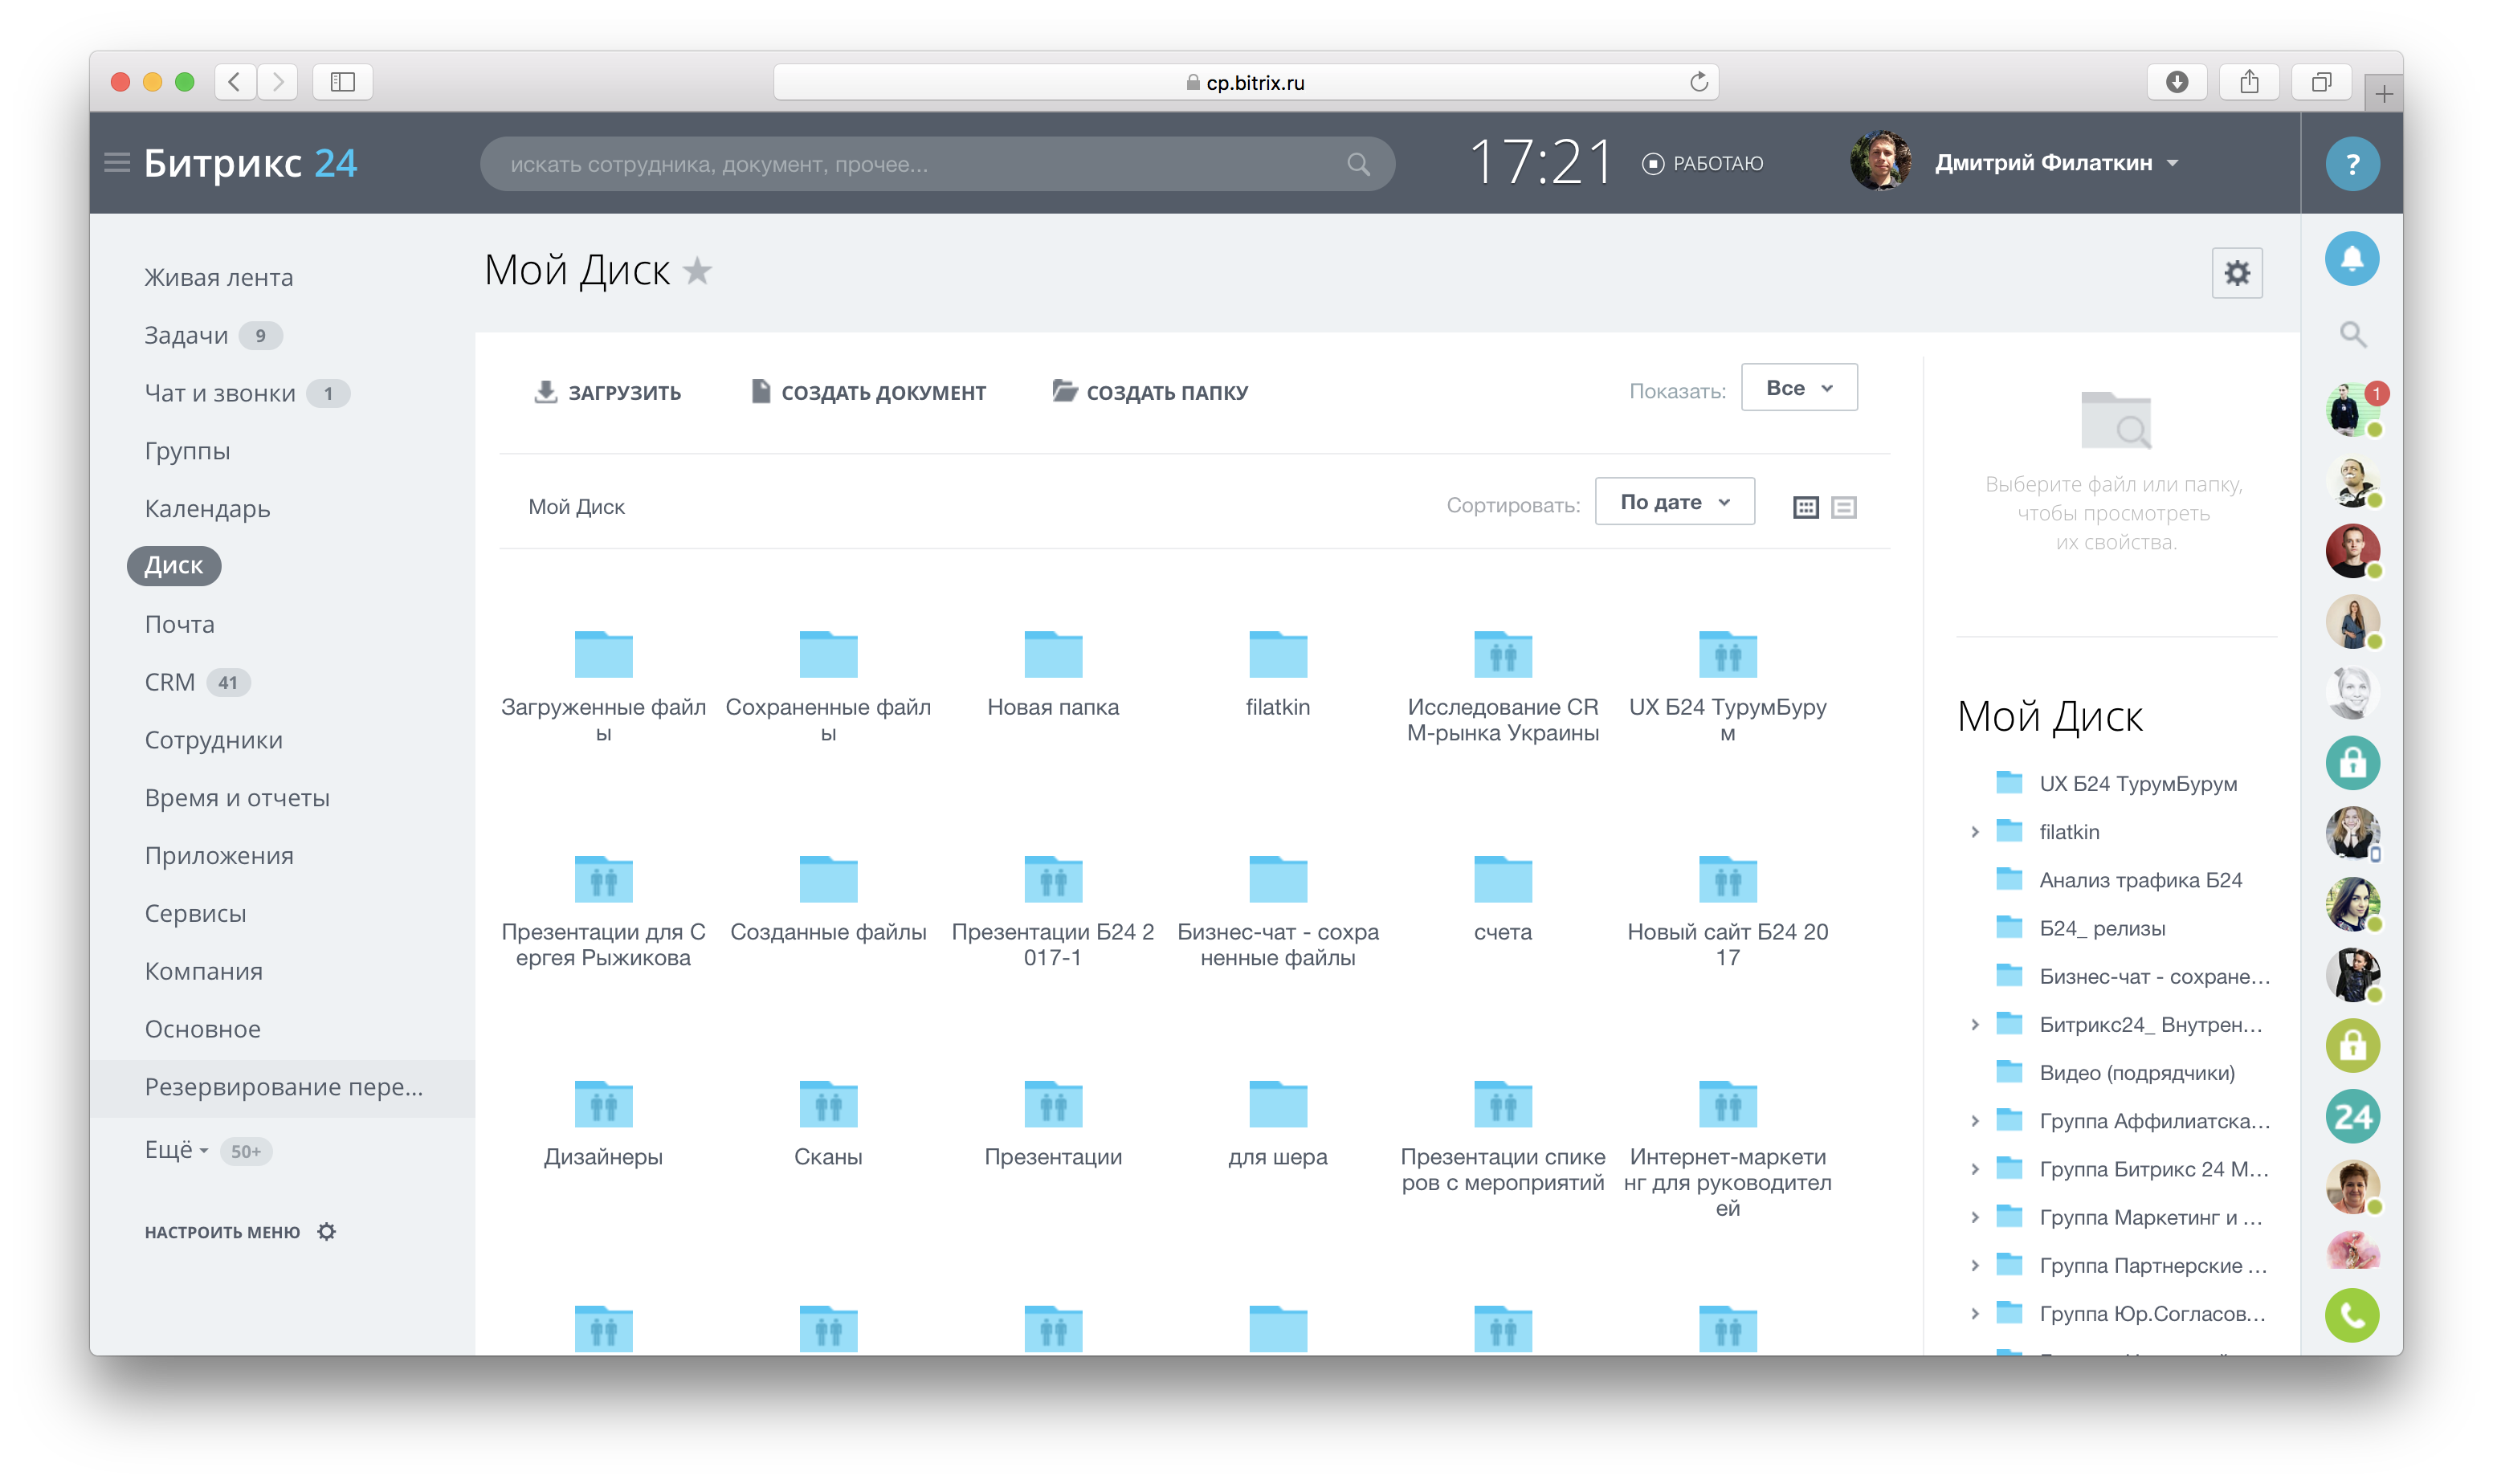Viewport: 2493px width, 1484px height.
Task: Click the cp.bitrix.ru address bar
Action: [x=1245, y=82]
